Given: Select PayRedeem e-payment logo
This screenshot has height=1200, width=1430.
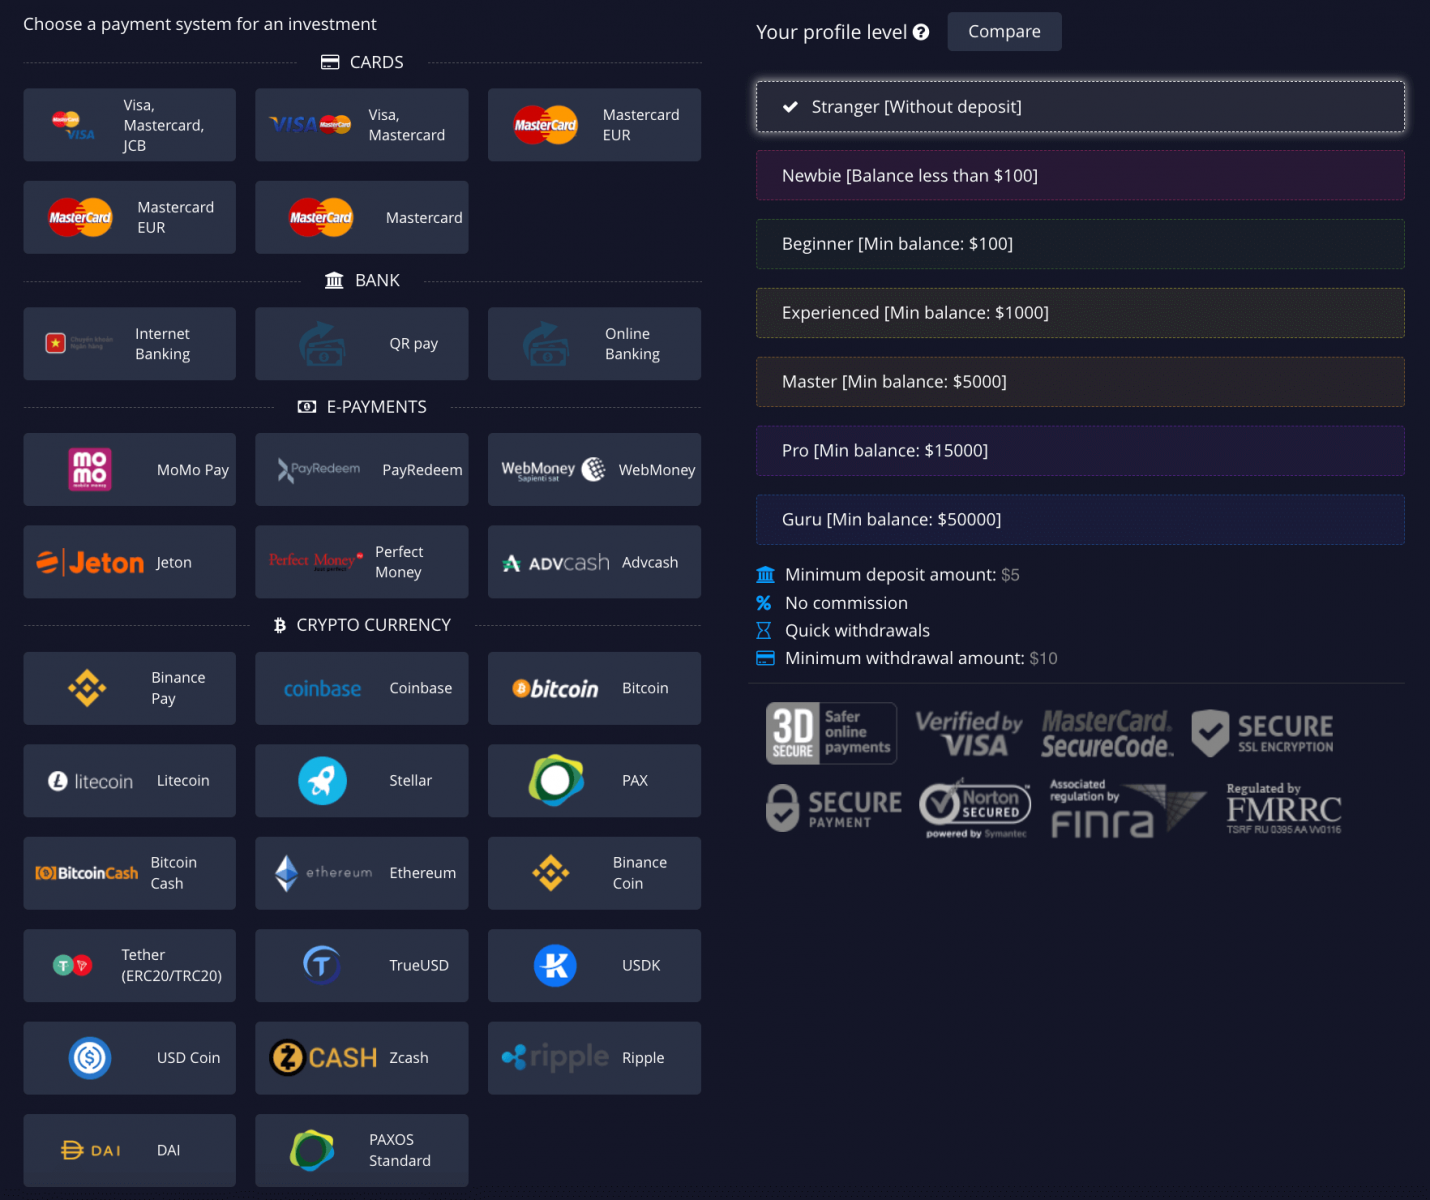Looking at the screenshot, I should [318, 469].
